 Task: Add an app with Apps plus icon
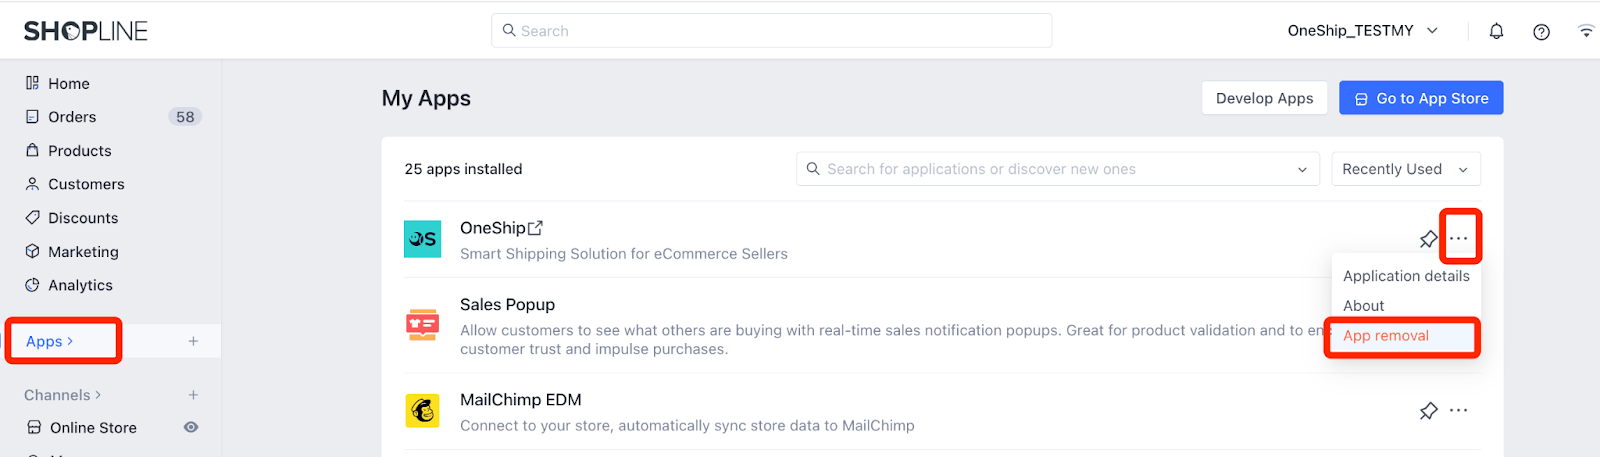pyautogui.click(x=193, y=341)
